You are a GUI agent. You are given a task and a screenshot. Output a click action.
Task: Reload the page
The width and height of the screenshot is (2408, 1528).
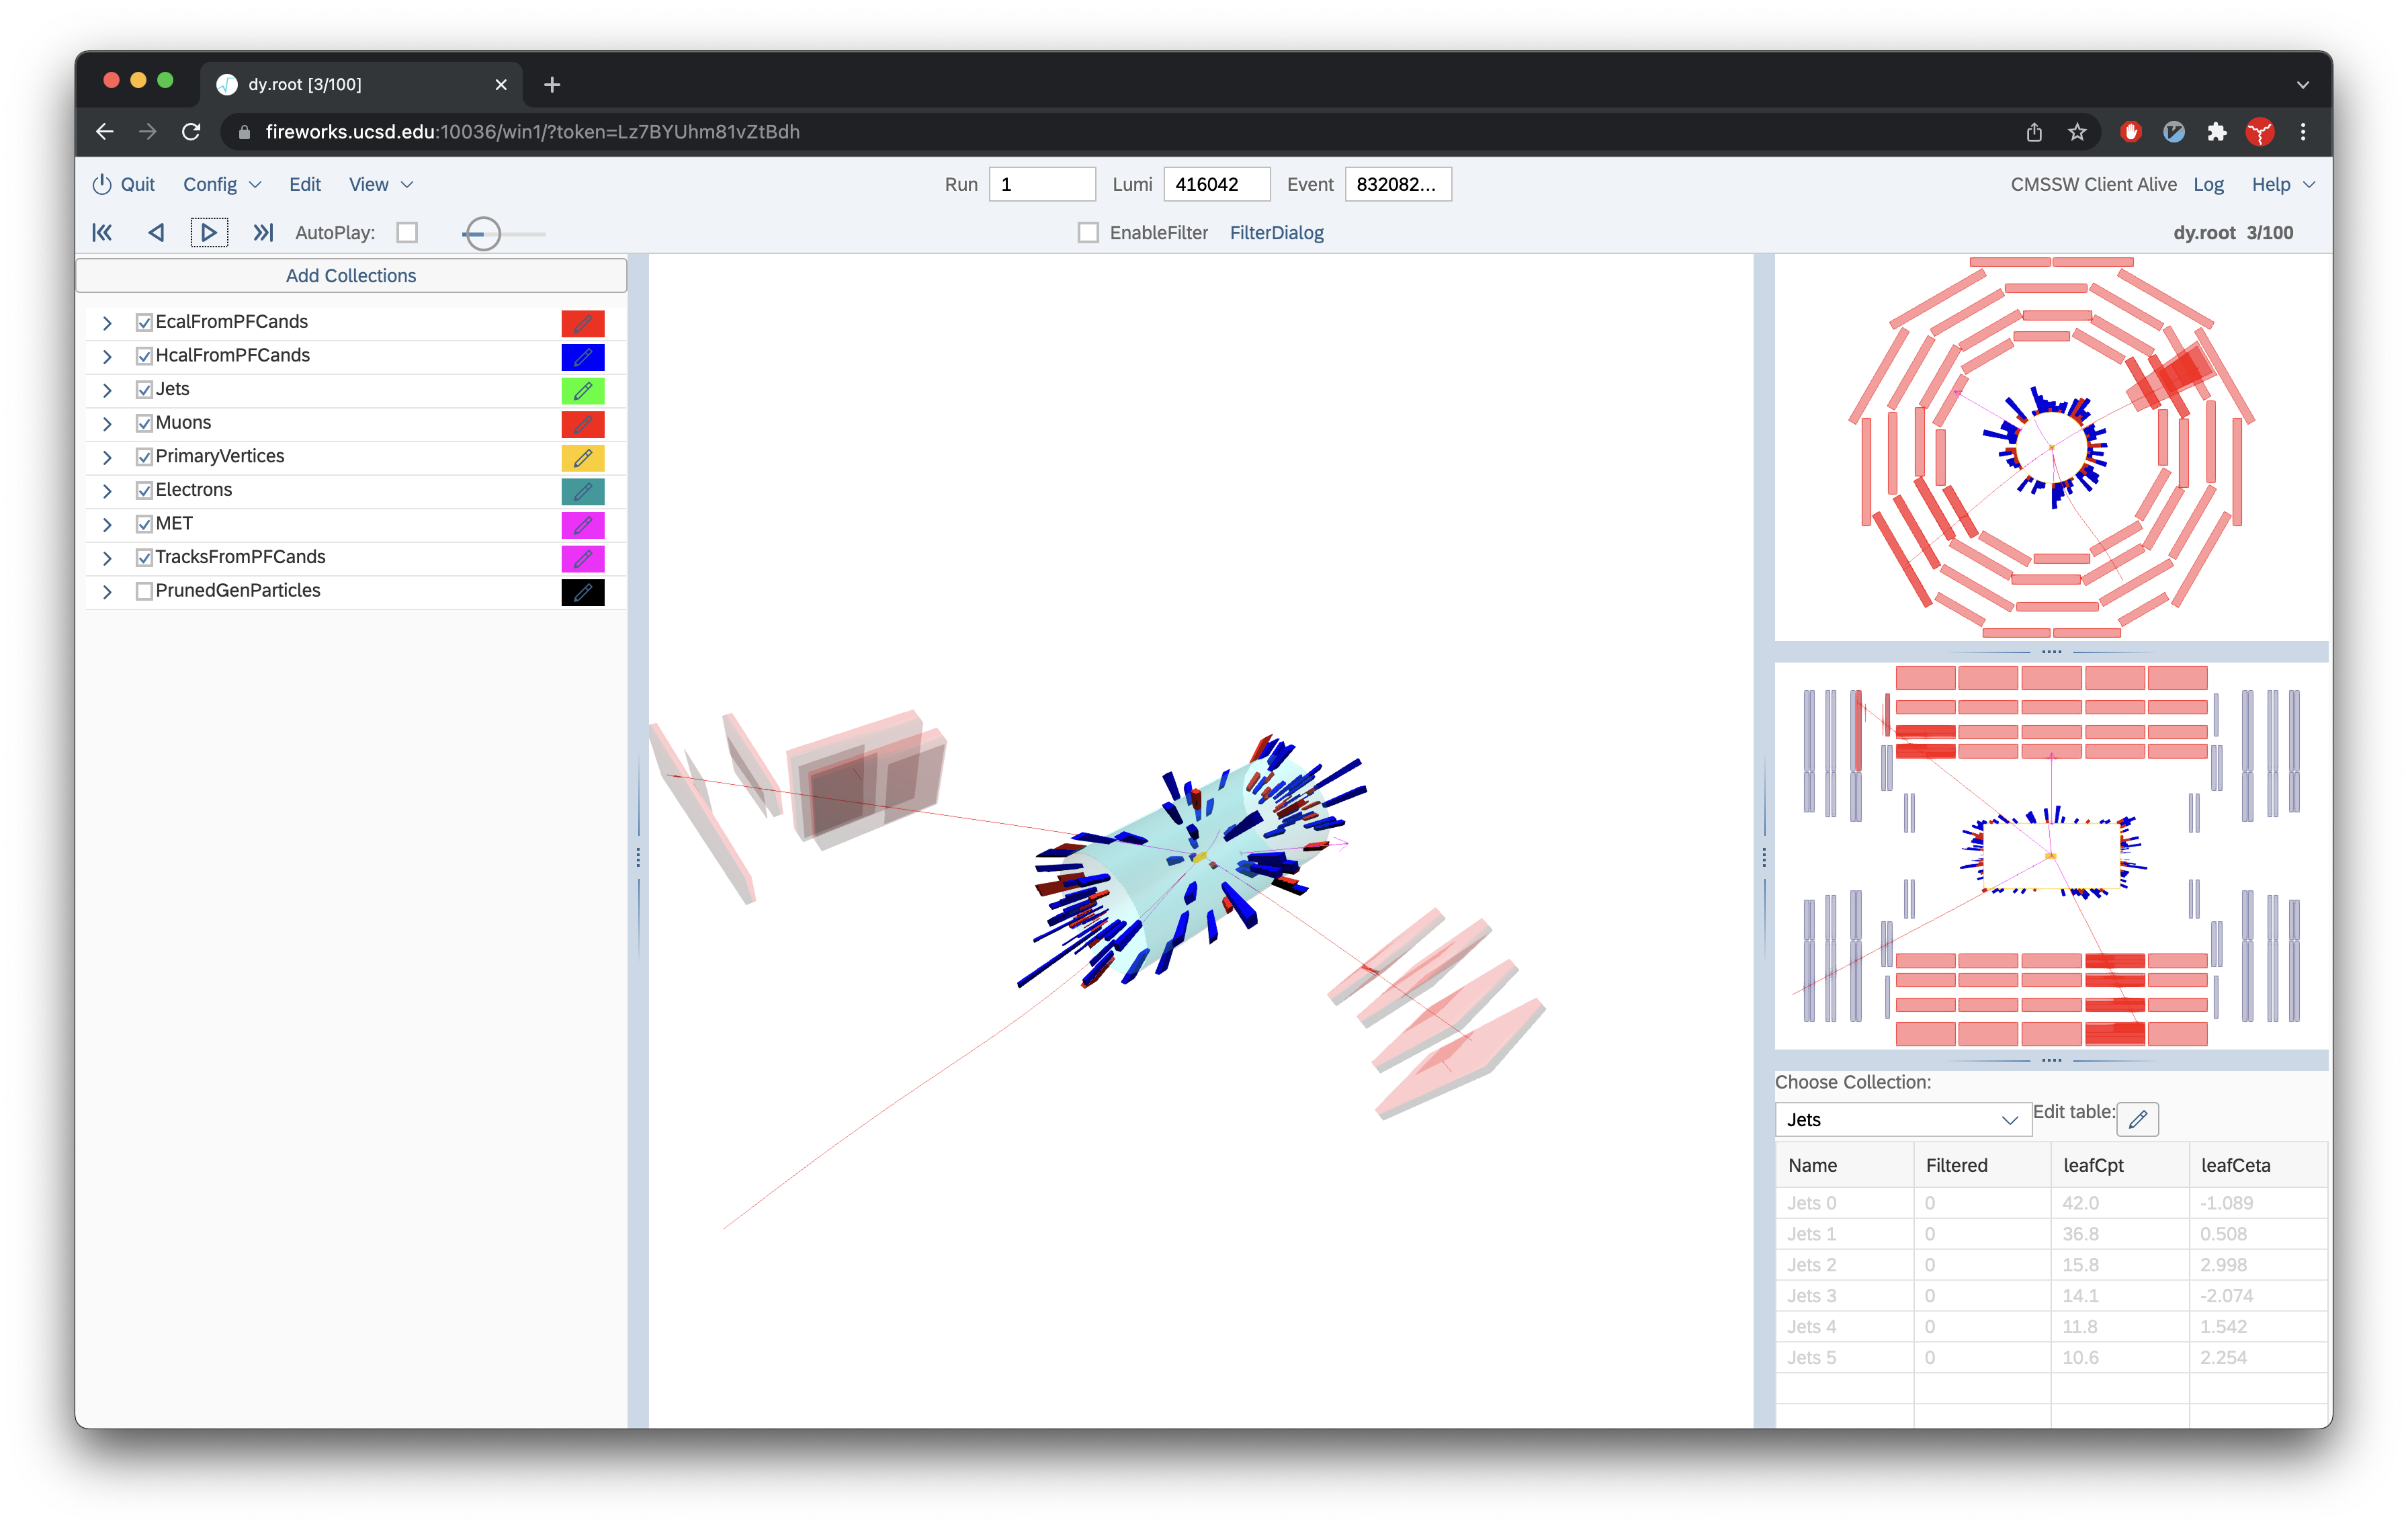pyautogui.click(x=191, y=132)
